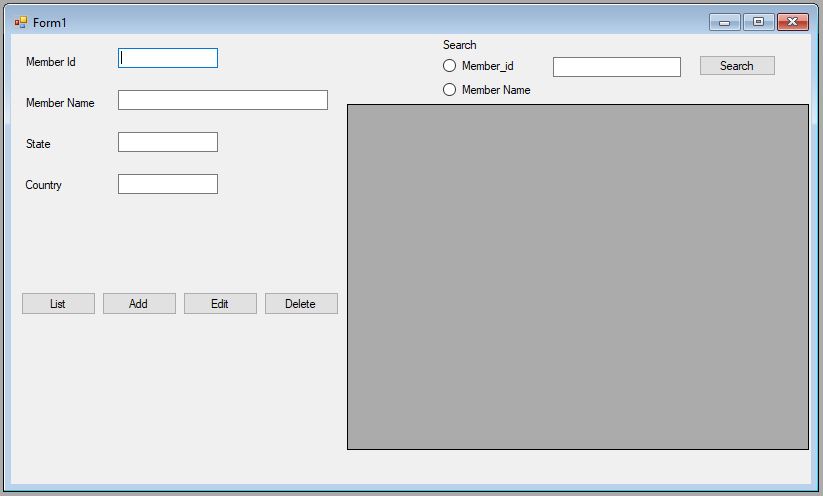
Task: Click the gray data grid area
Action: [578, 277]
